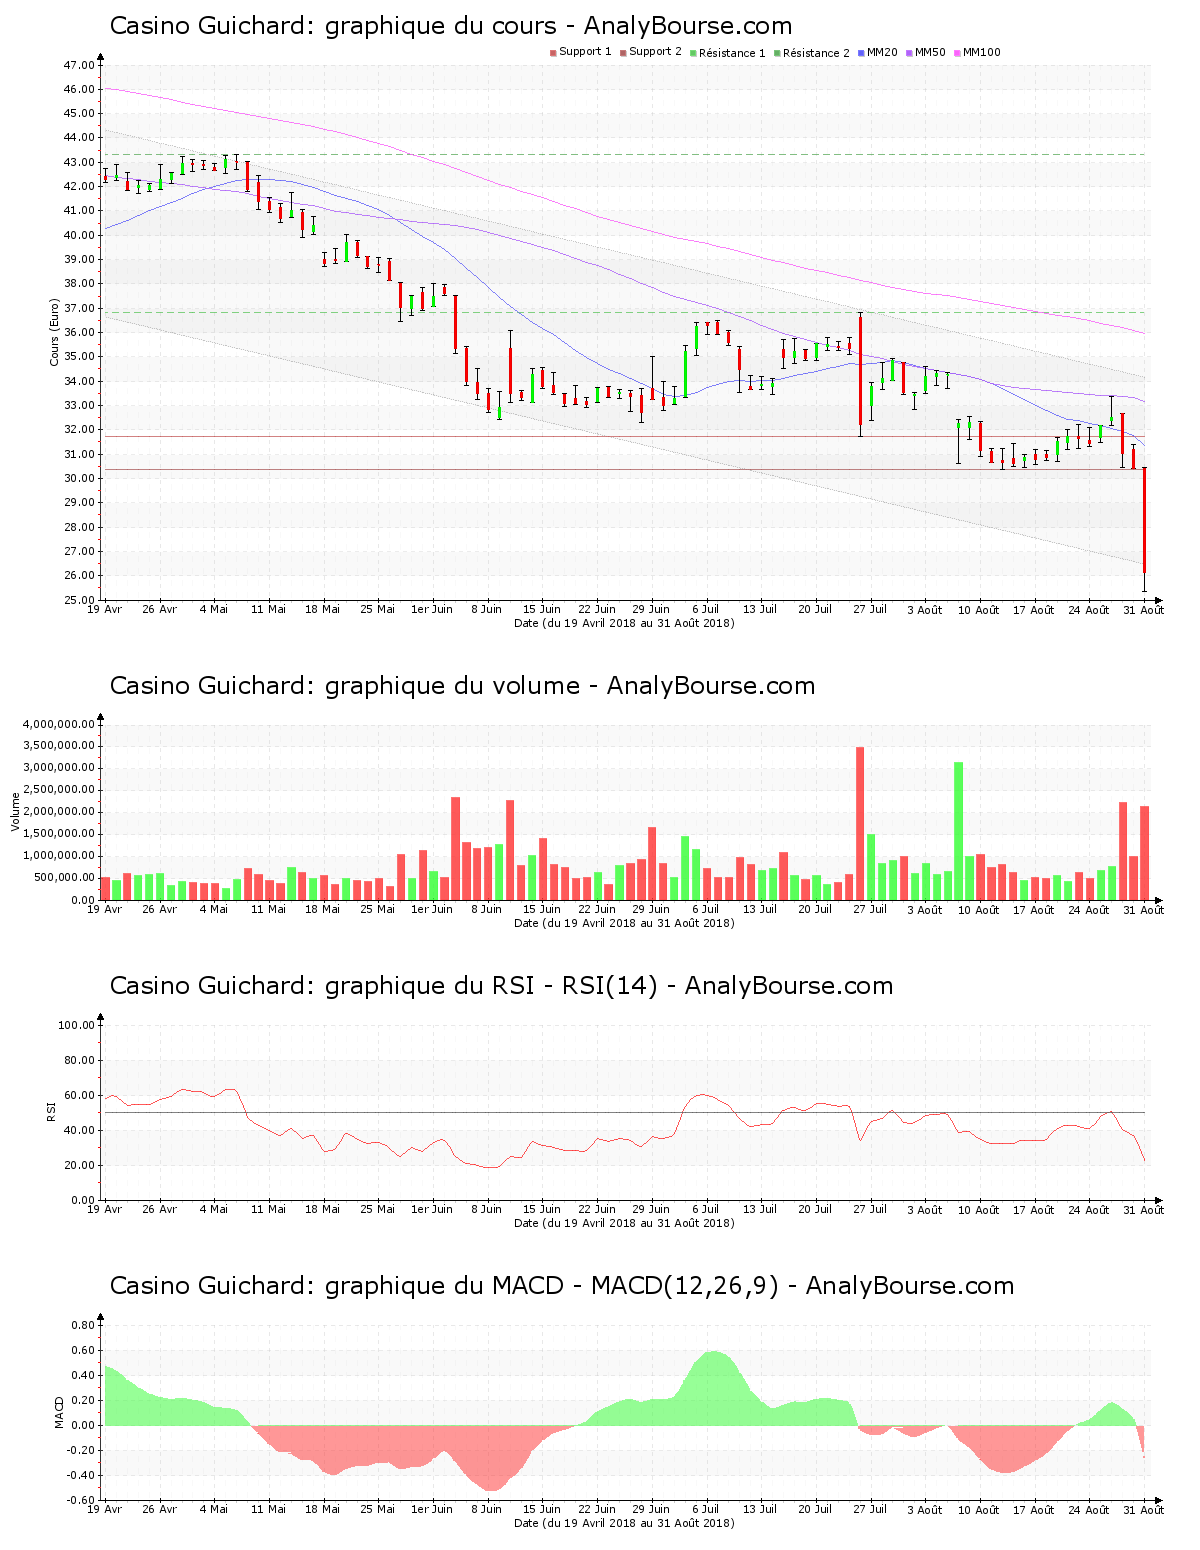Click the tallest red volume bar near 27 Juil
The width and height of the screenshot is (1200, 1550).
(x=860, y=824)
